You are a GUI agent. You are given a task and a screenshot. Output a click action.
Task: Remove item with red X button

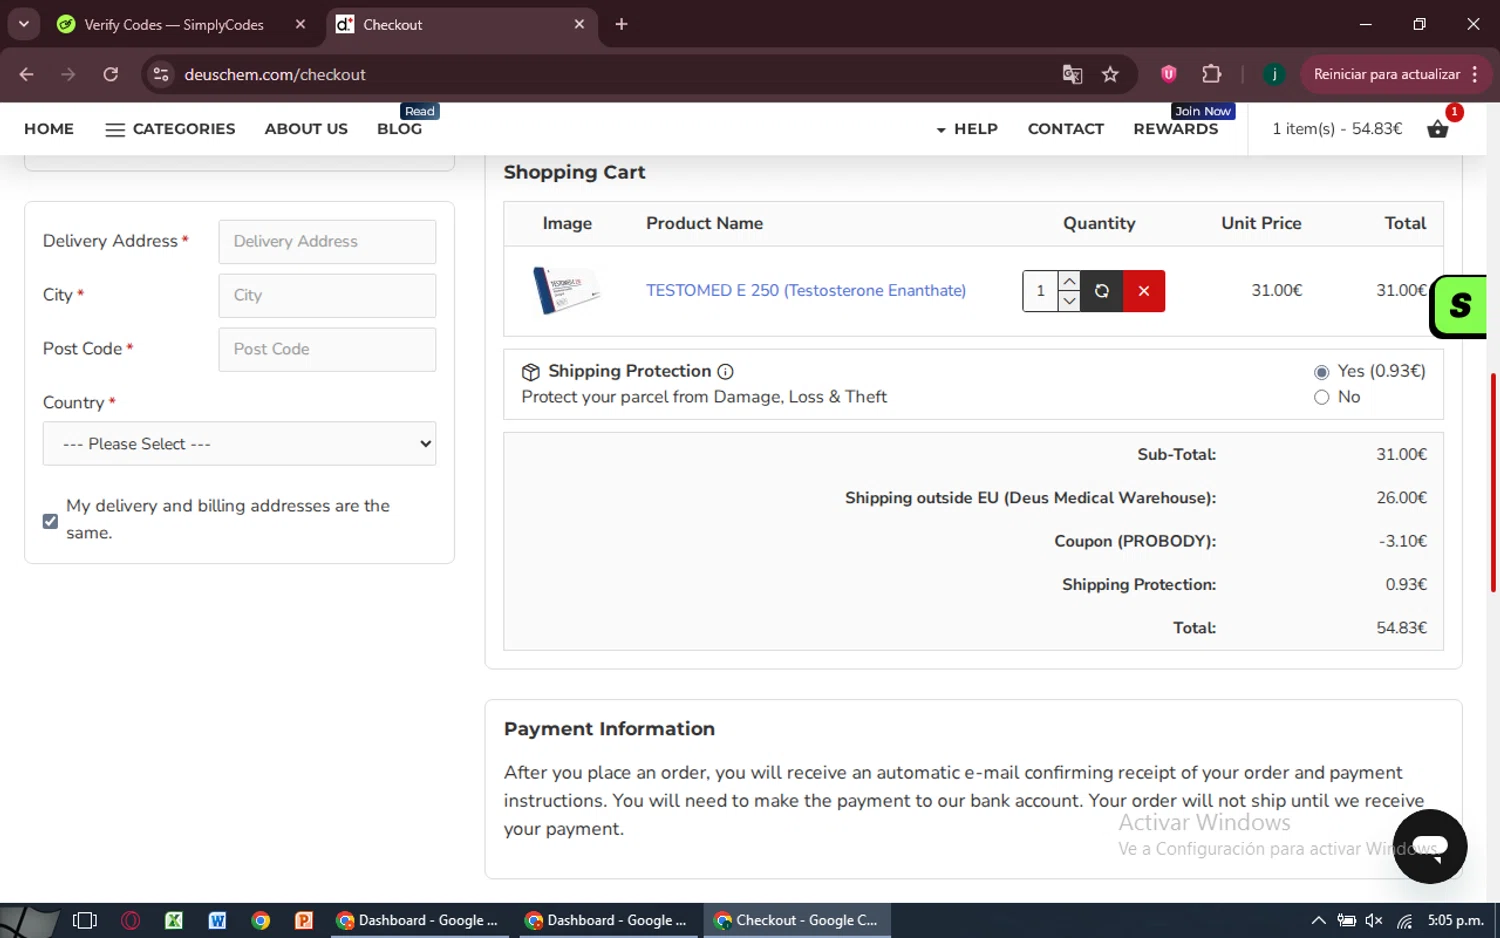1144,291
